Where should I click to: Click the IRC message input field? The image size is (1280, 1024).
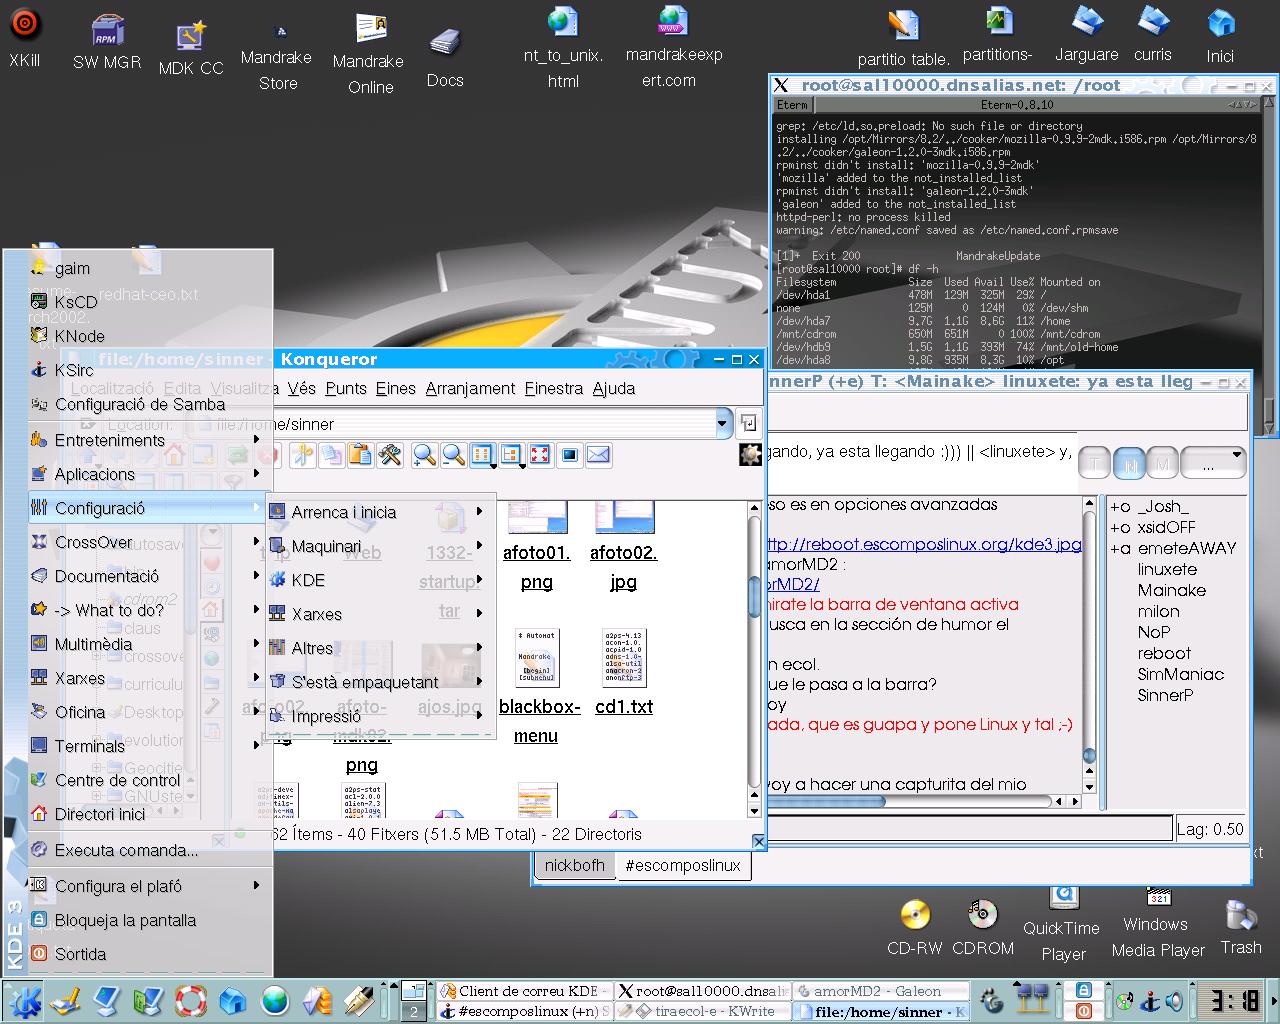pos(968,828)
